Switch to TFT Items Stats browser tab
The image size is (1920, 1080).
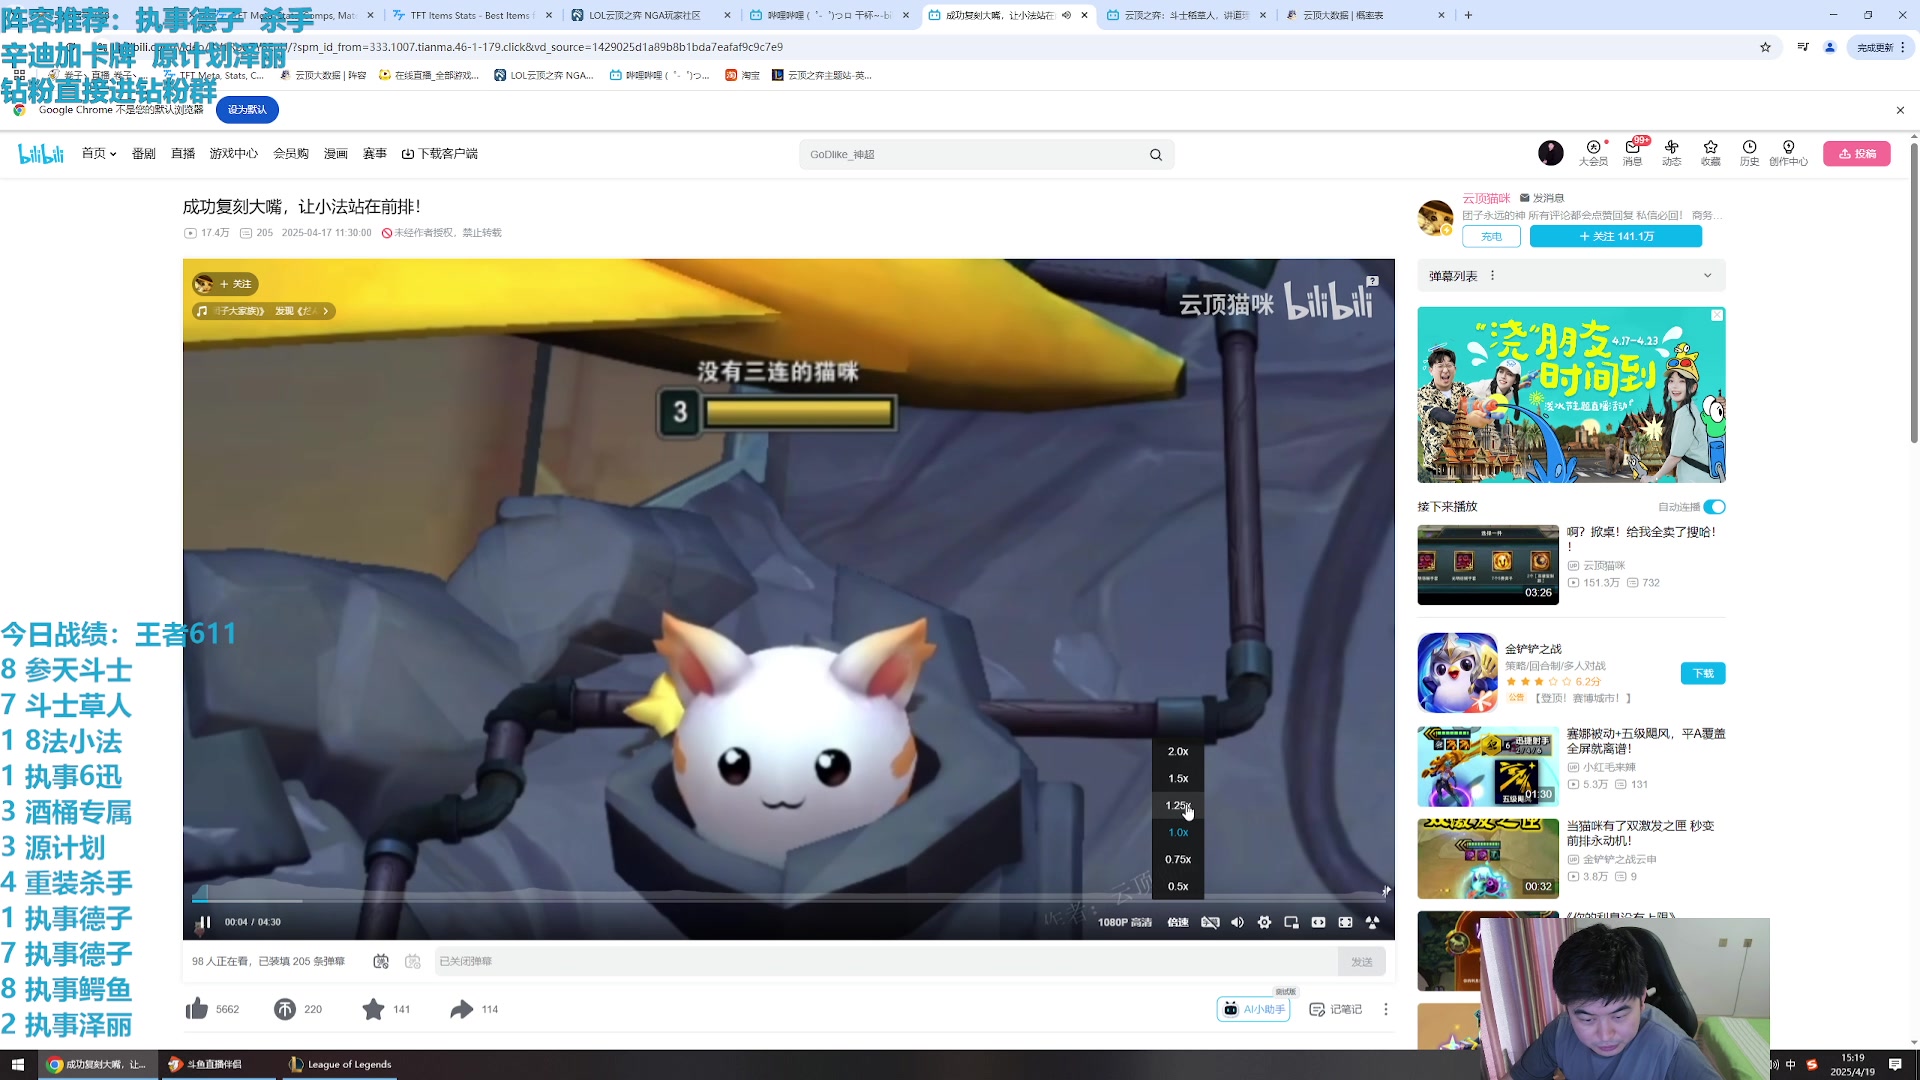[x=471, y=15]
